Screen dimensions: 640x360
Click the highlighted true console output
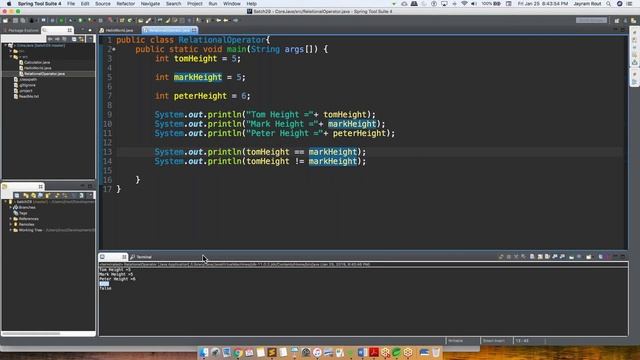click(104, 284)
